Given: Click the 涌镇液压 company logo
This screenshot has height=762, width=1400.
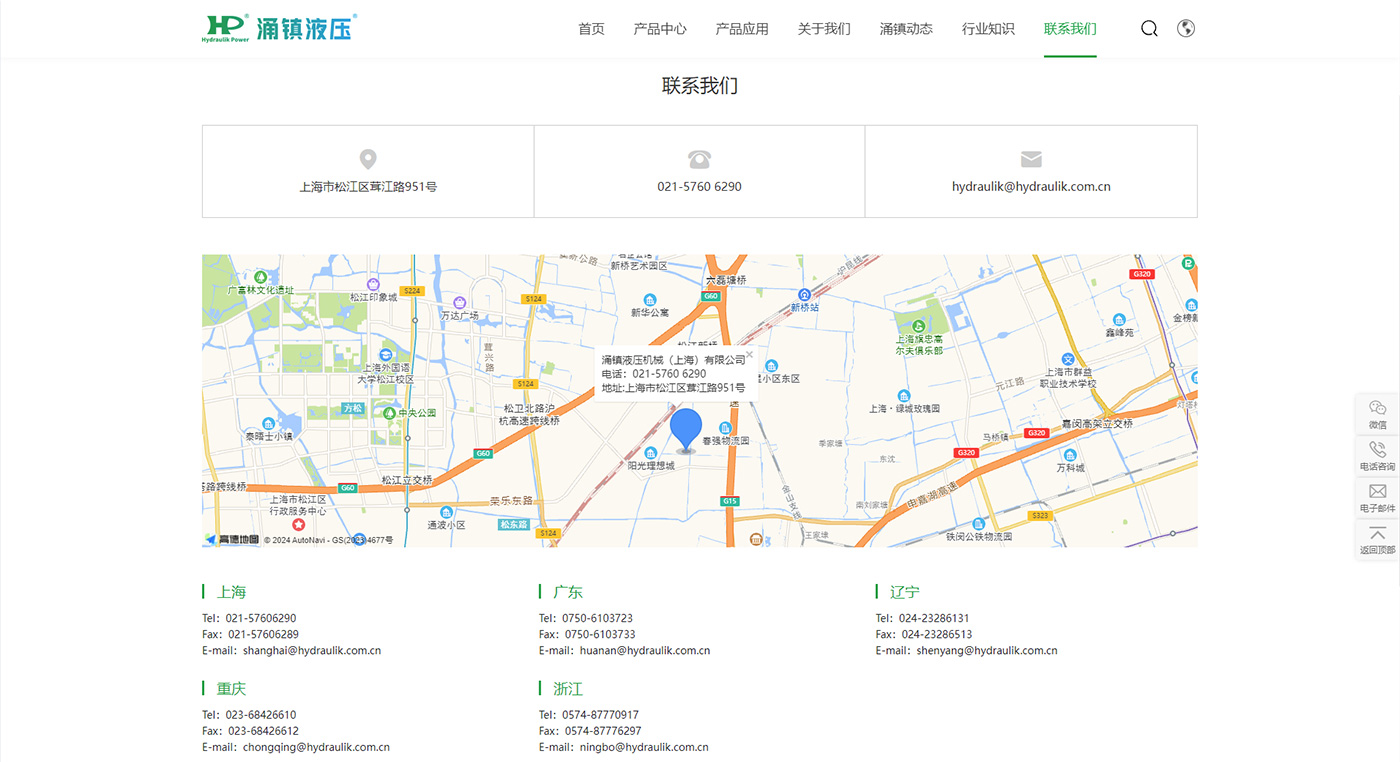Looking at the screenshot, I should [279, 28].
